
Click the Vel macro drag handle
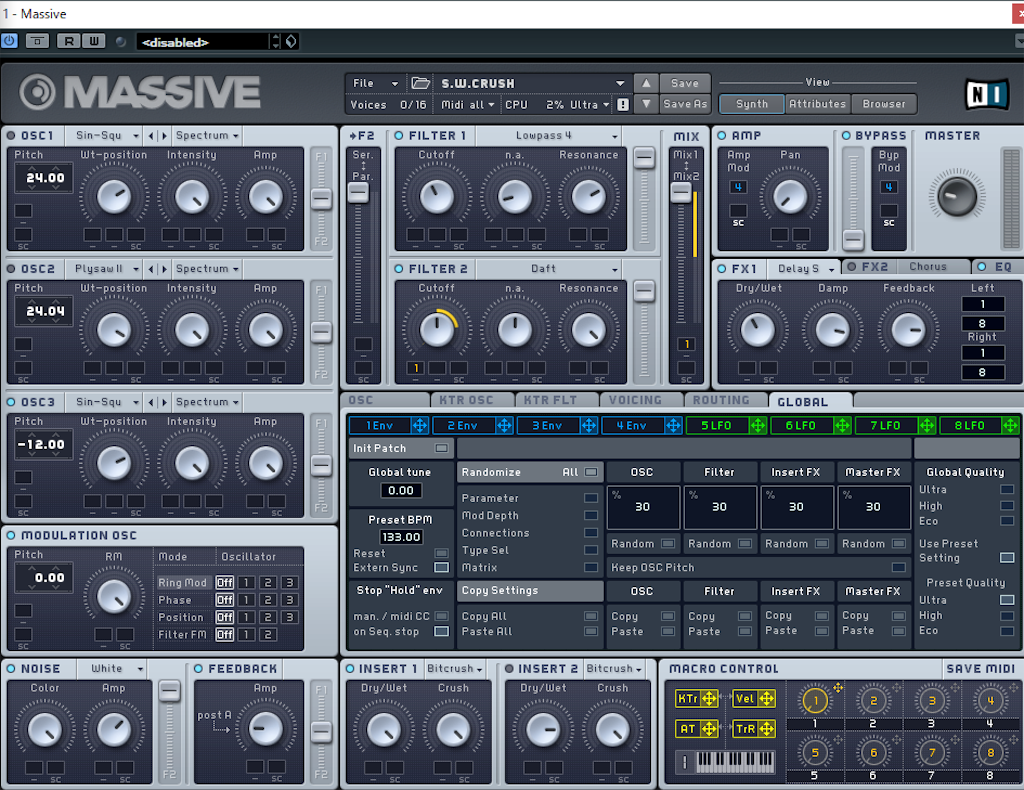coord(767,699)
